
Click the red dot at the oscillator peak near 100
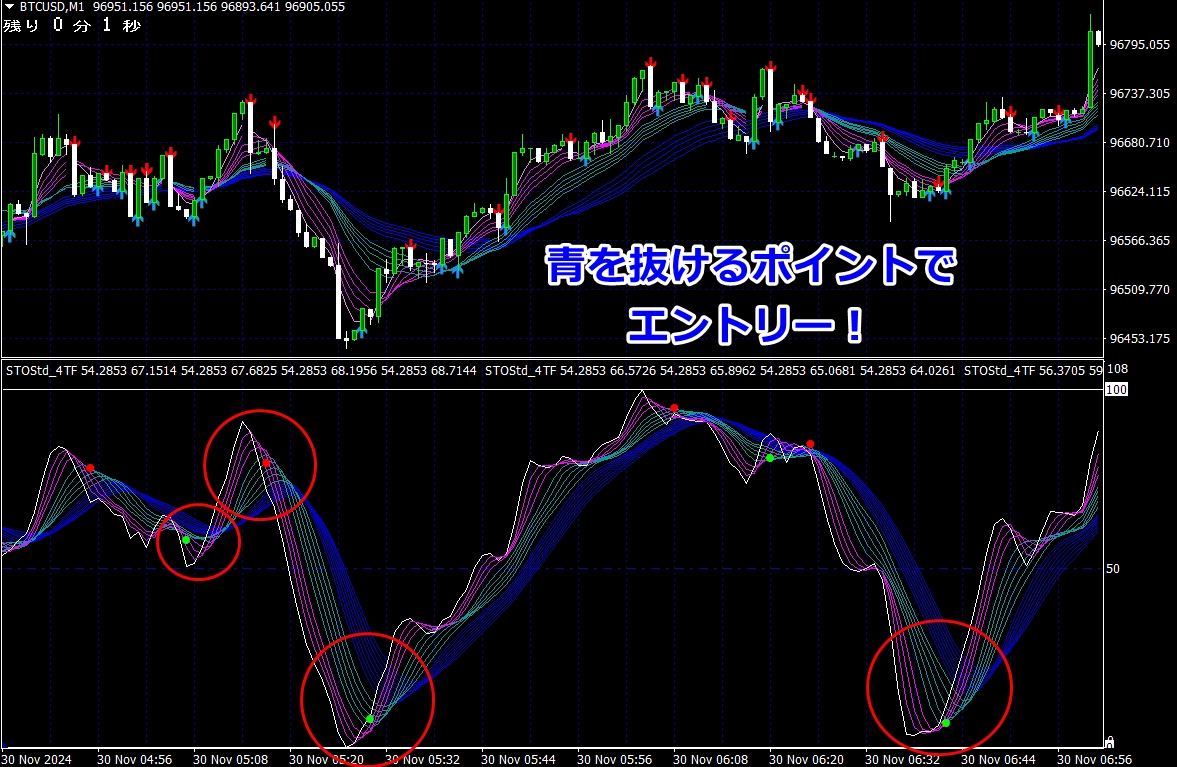pos(675,408)
